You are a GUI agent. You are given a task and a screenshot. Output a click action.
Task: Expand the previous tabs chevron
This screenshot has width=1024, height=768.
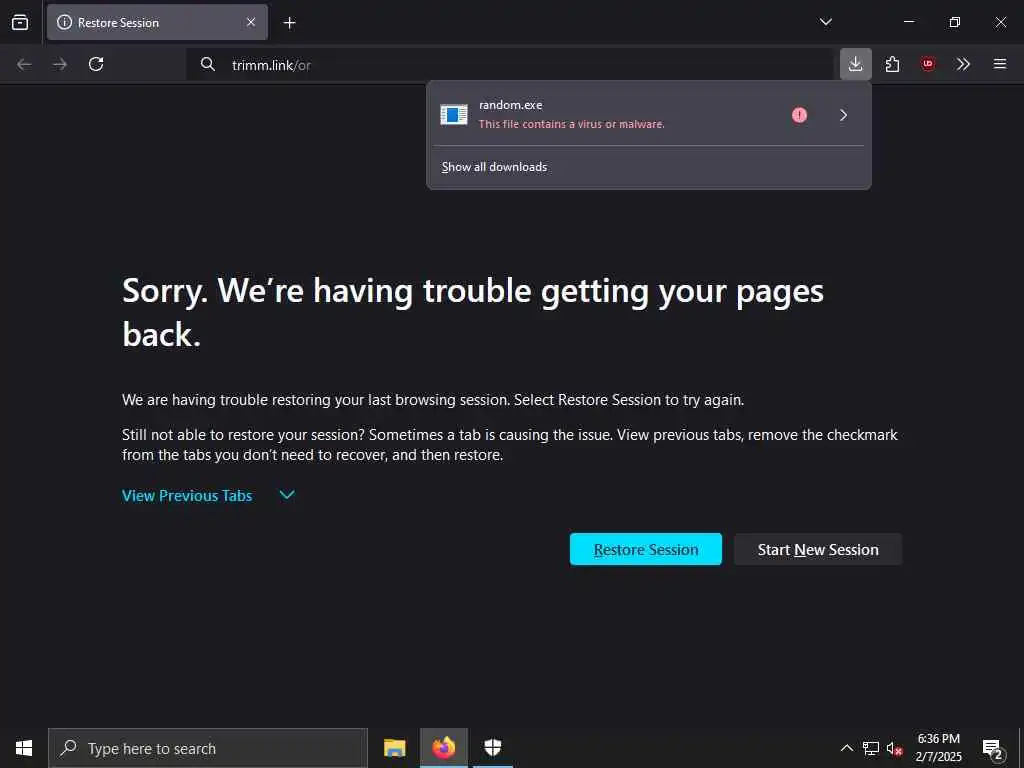click(x=287, y=495)
